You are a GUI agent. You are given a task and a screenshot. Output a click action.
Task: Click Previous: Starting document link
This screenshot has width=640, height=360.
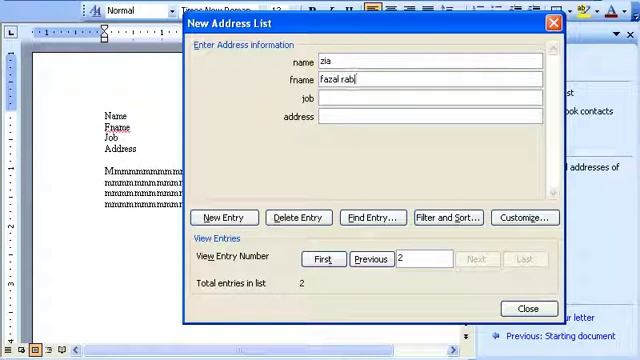(x=560, y=336)
